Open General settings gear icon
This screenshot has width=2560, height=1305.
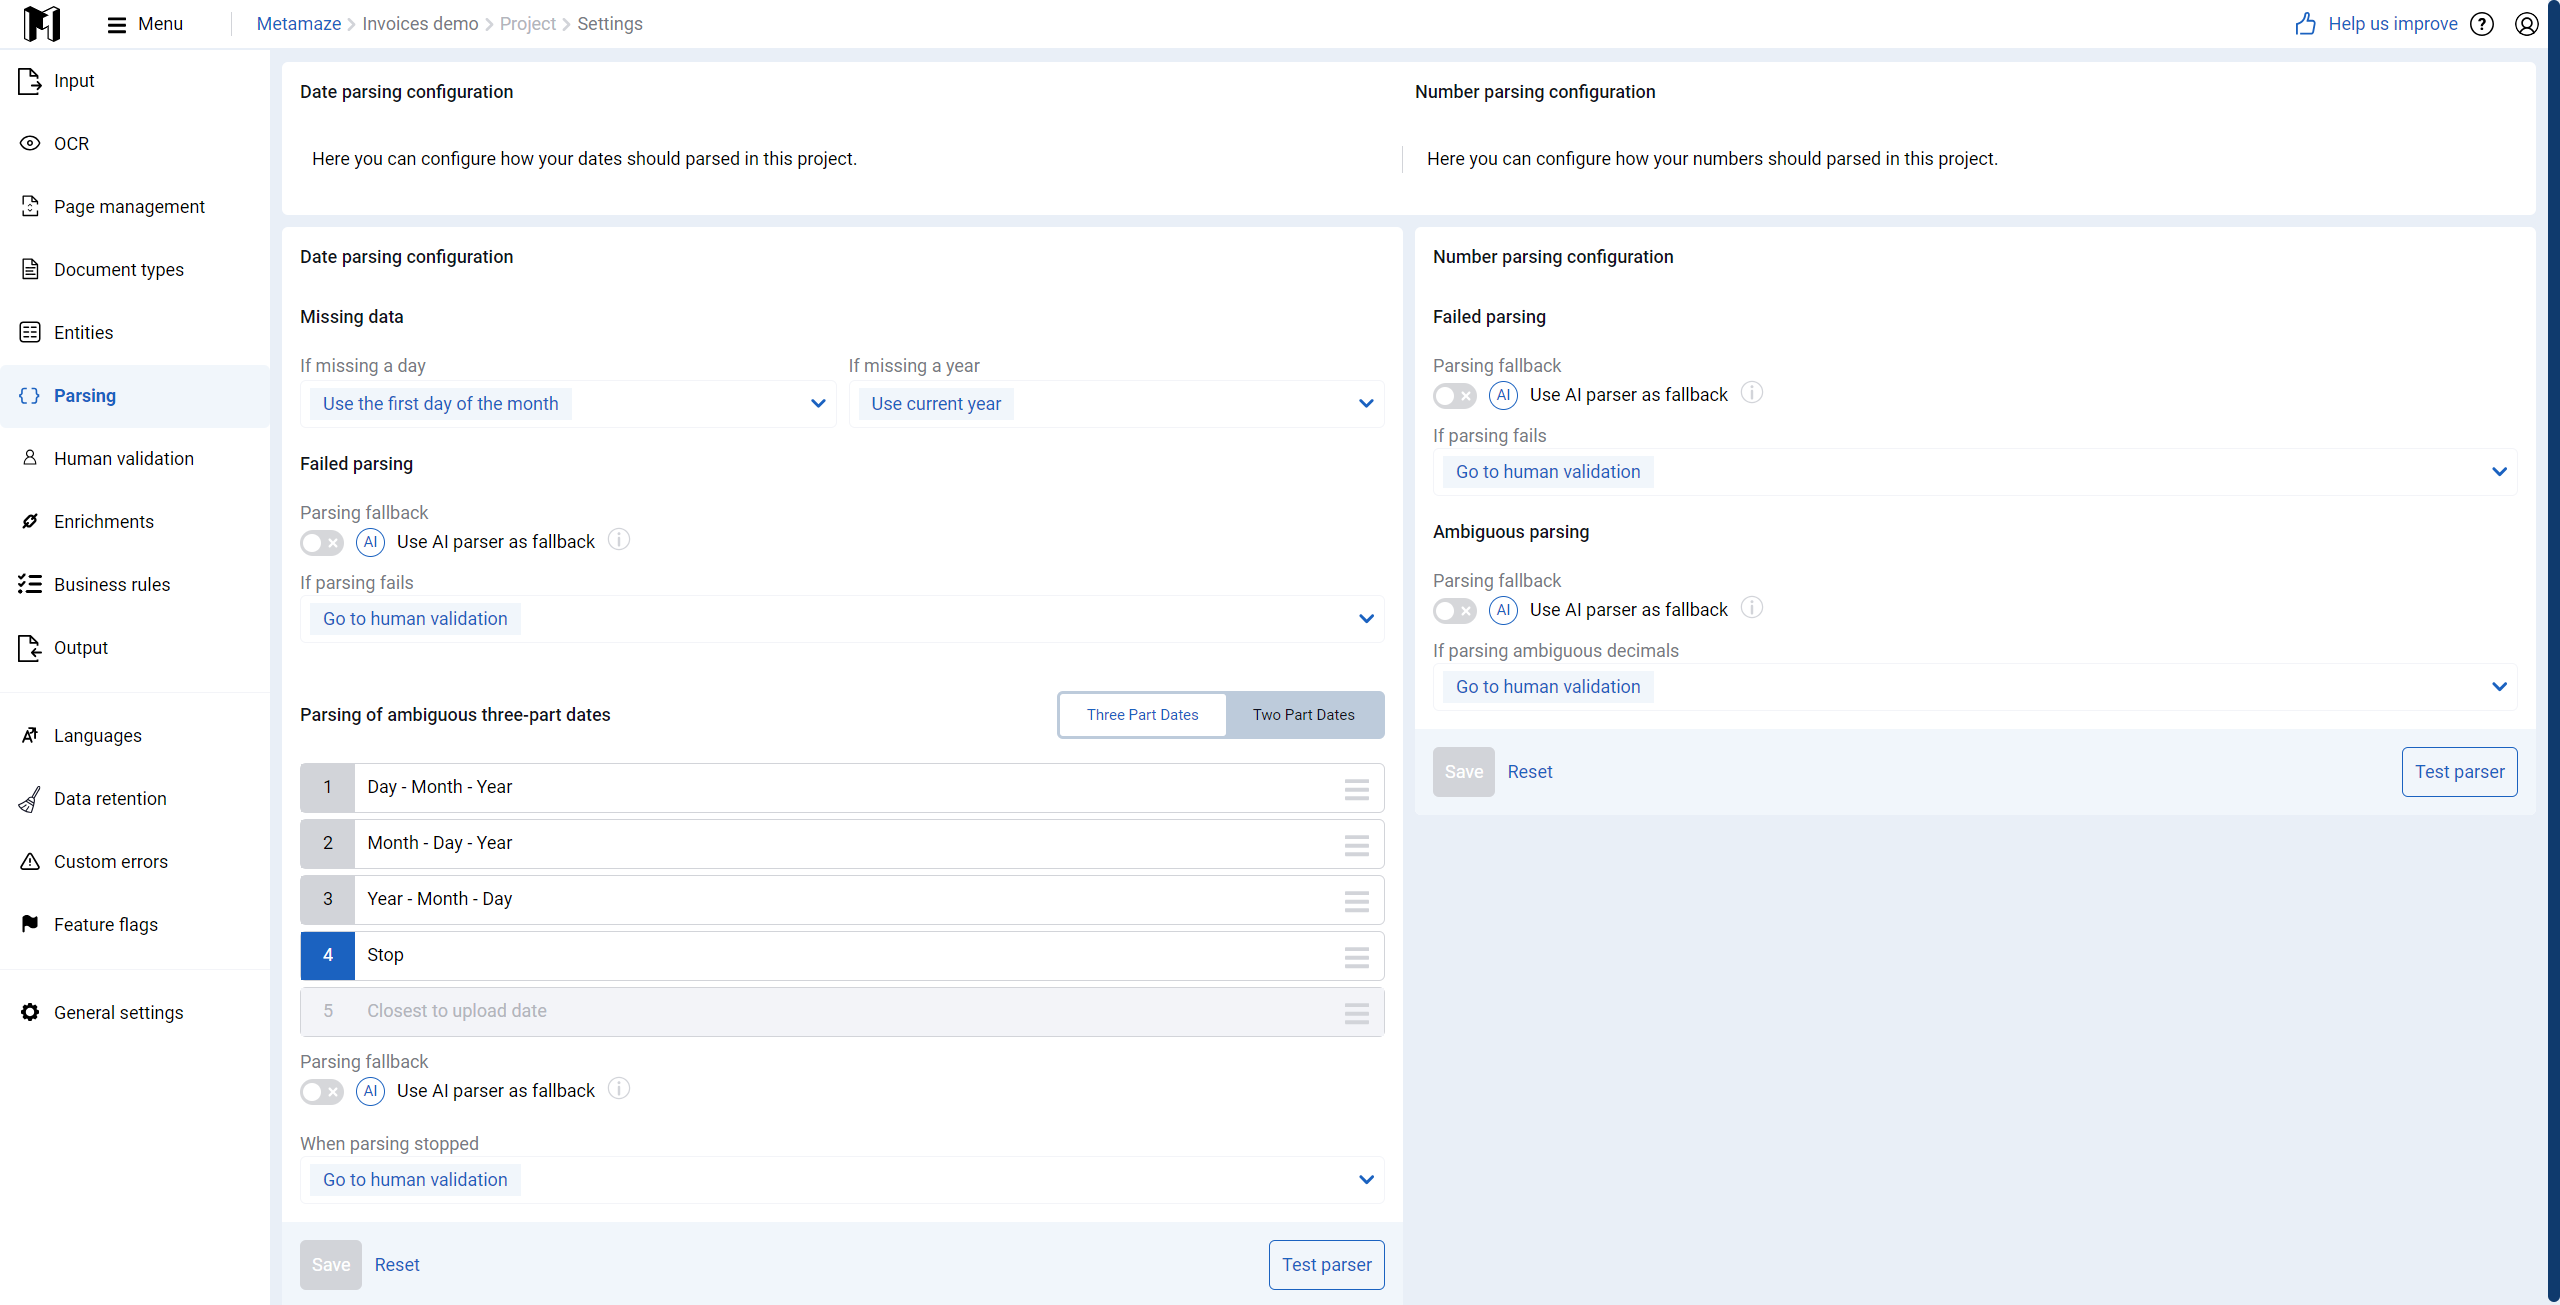(30, 1013)
